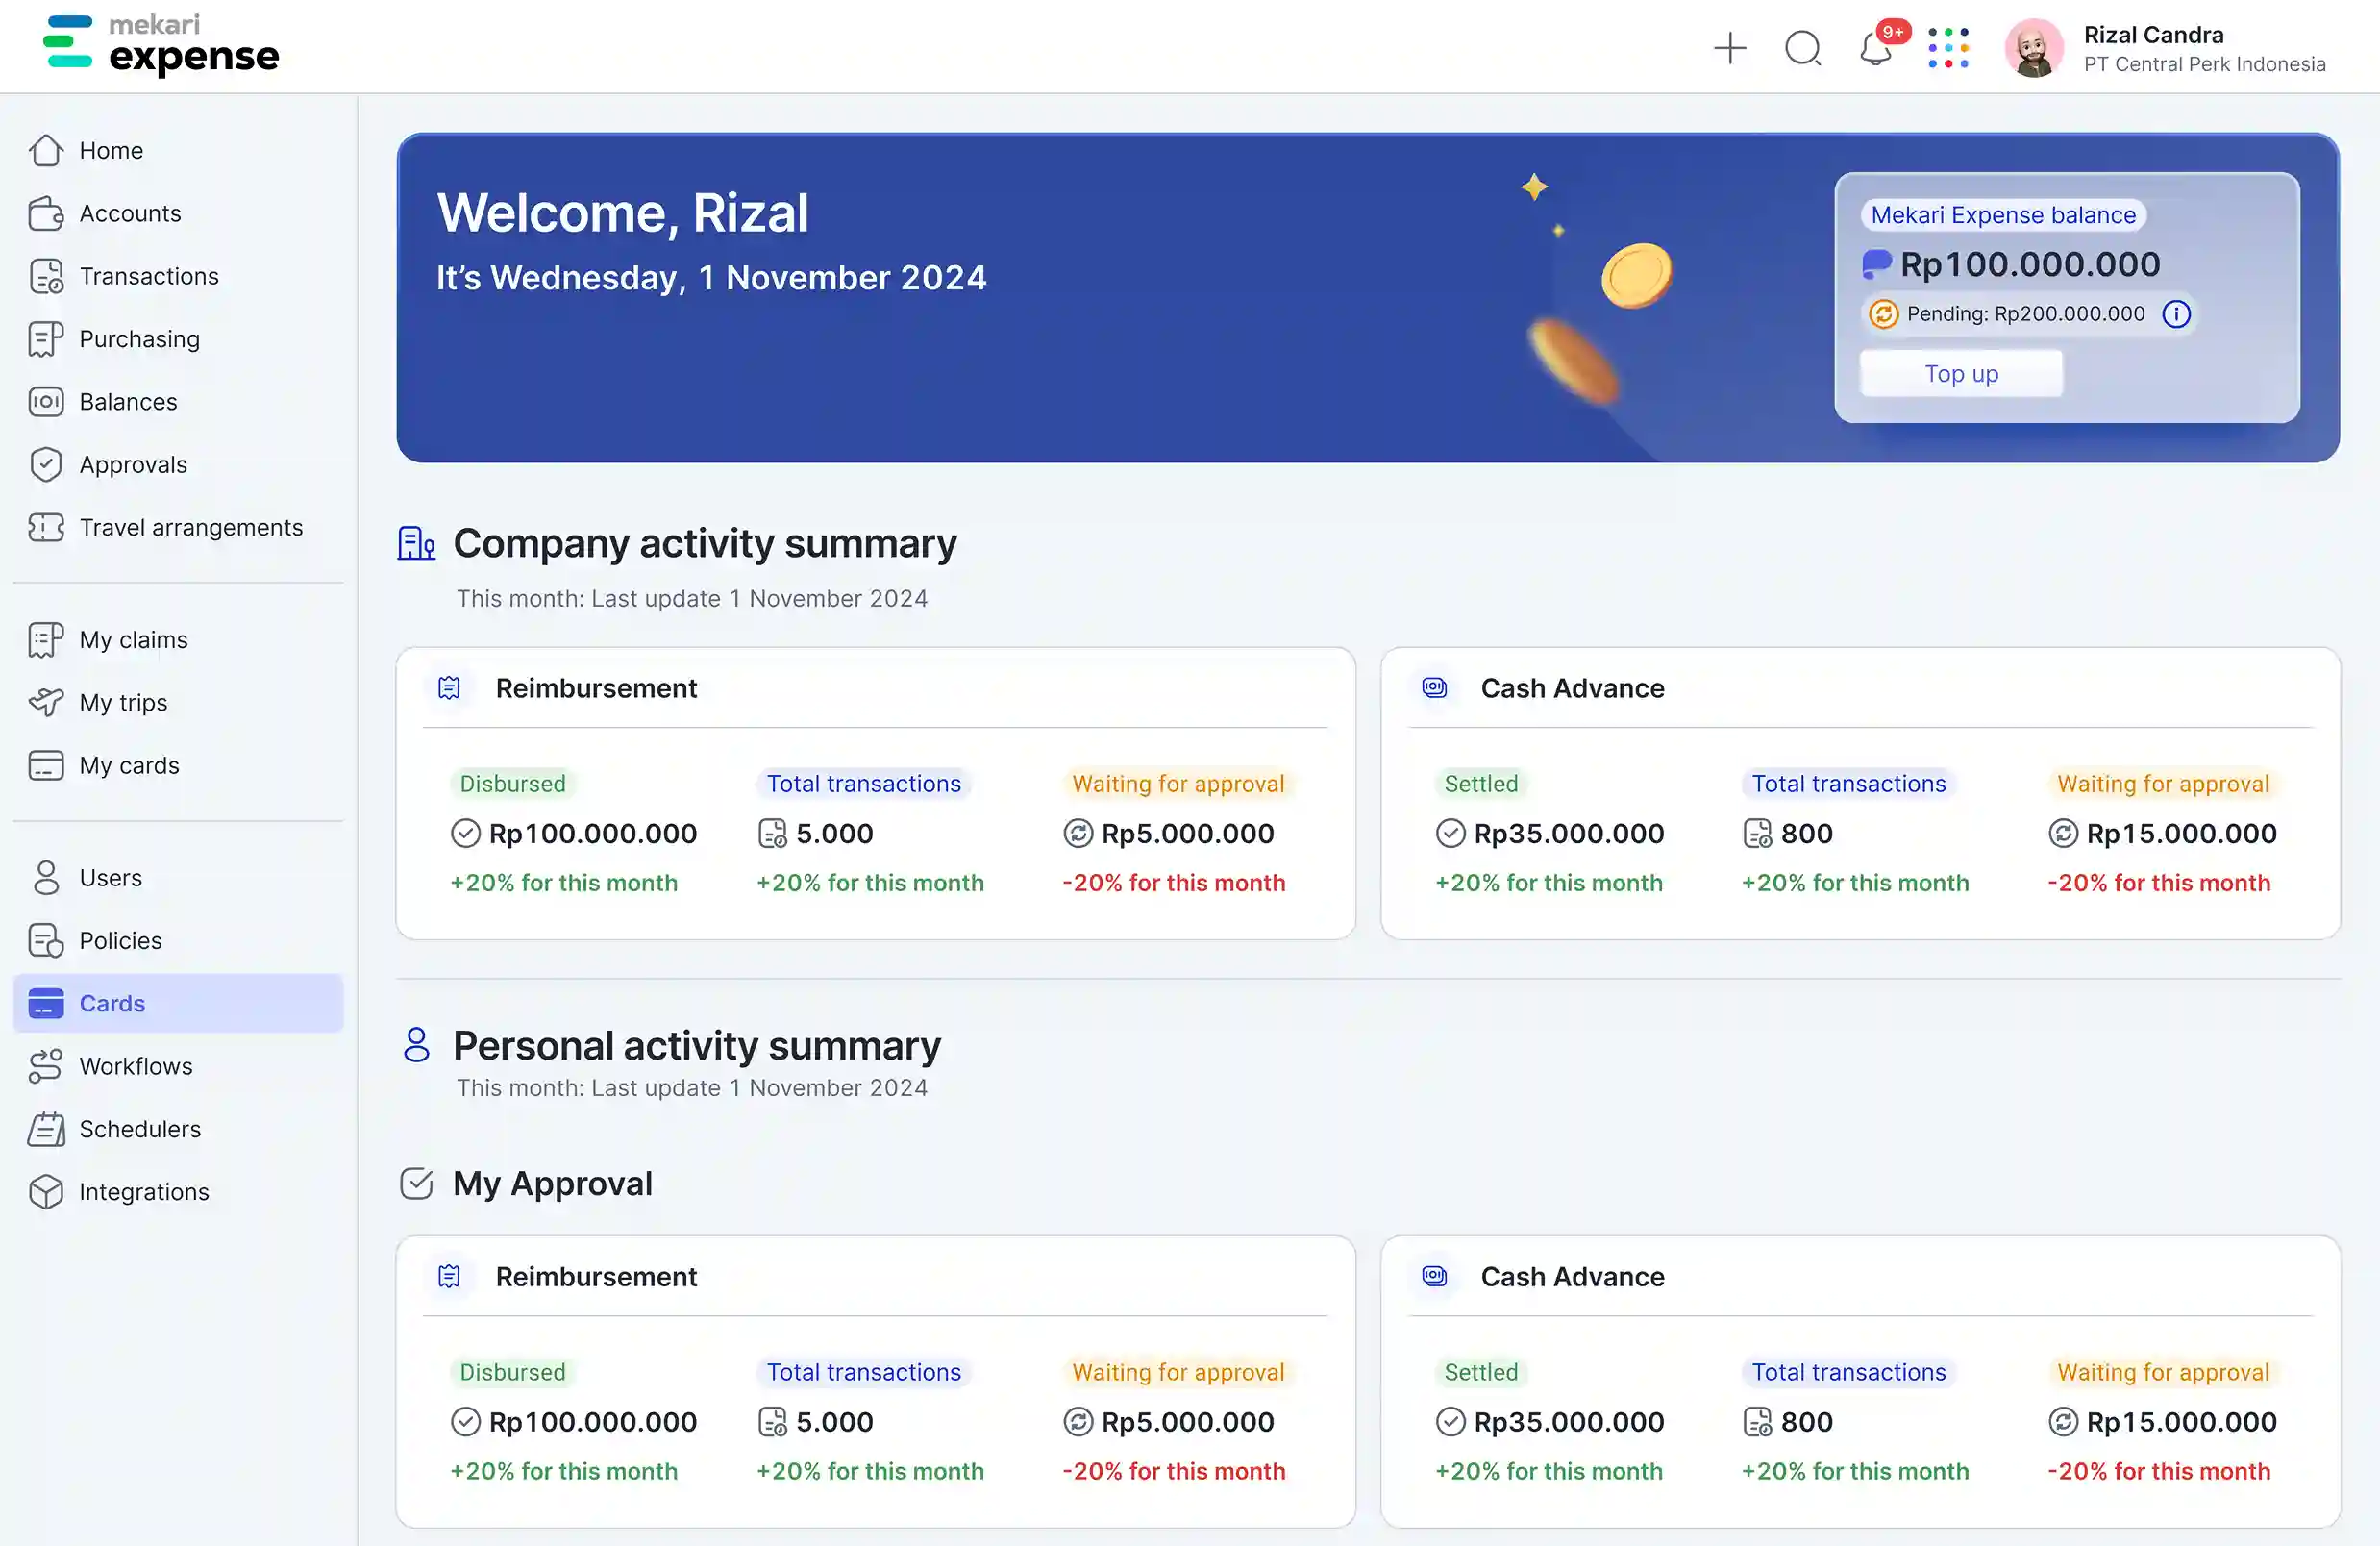
Task: Open My trips from the sidebar
Action: 123,702
